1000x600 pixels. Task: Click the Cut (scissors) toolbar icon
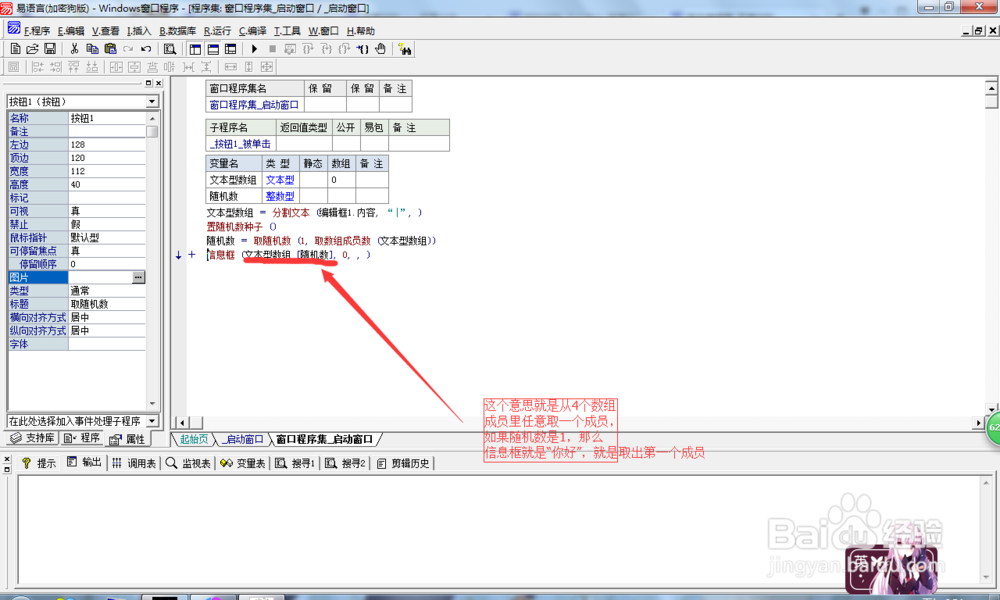(x=74, y=48)
